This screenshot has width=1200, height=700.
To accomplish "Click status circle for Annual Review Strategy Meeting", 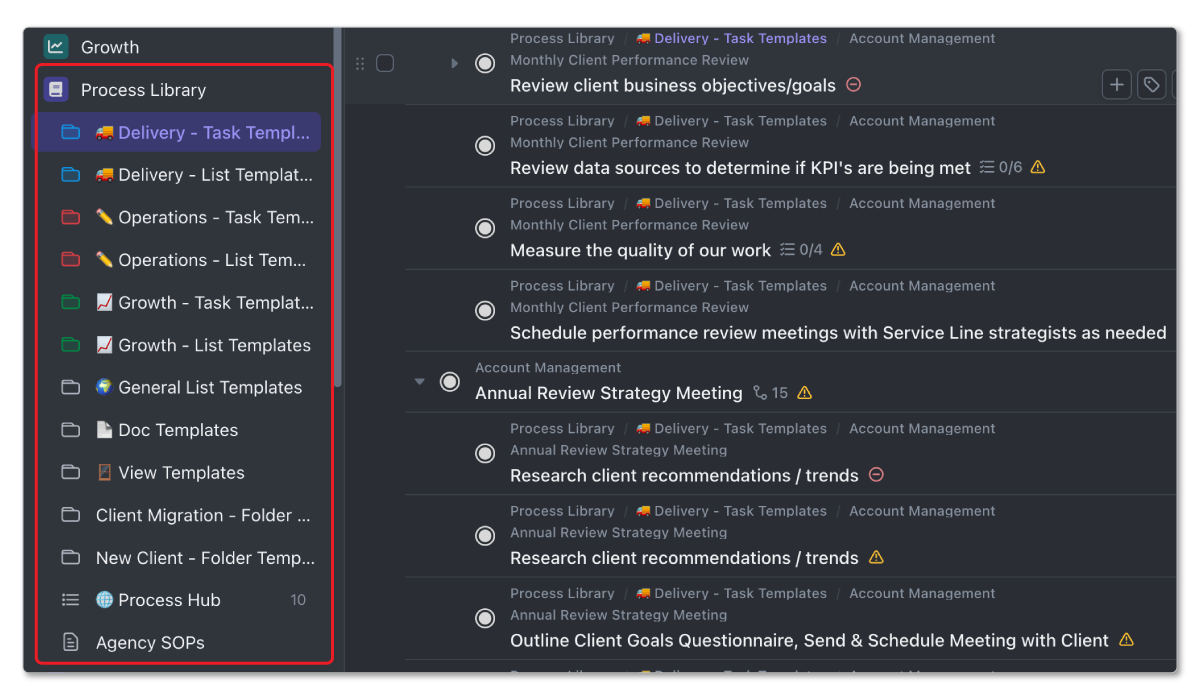I will [x=449, y=382].
